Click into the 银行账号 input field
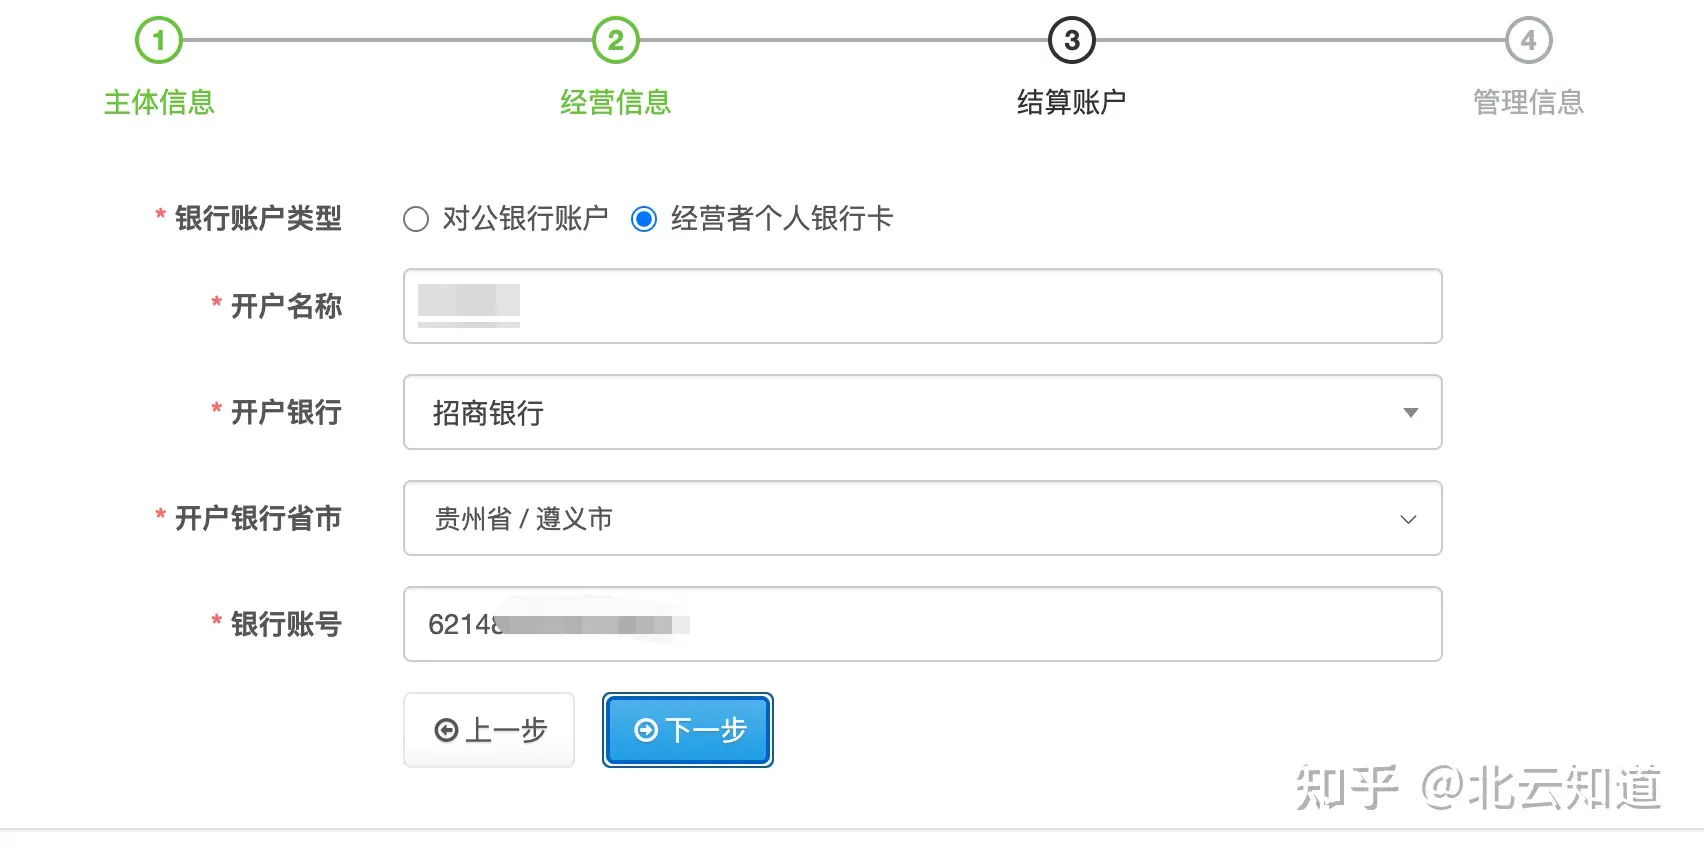Image resolution: width=1704 pixels, height=856 pixels. pos(1000,624)
